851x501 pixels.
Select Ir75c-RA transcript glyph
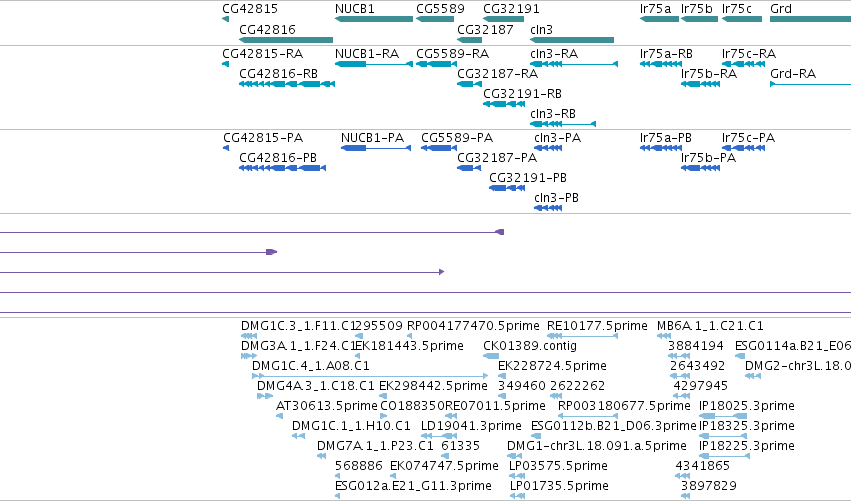click(744, 64)
